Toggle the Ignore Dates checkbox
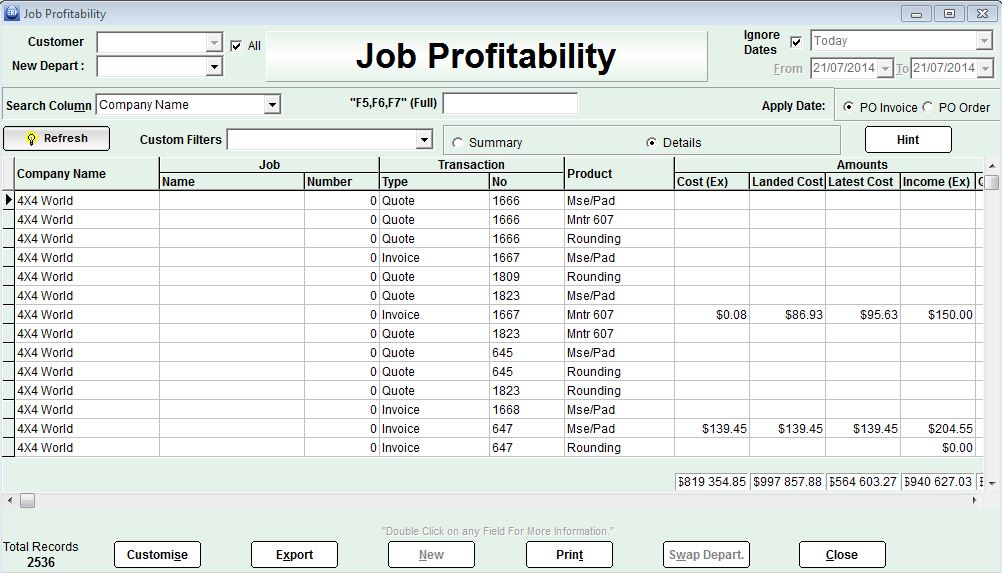Image resolution: width=1002 pixels, height=573 pixels. click(796, 42)
